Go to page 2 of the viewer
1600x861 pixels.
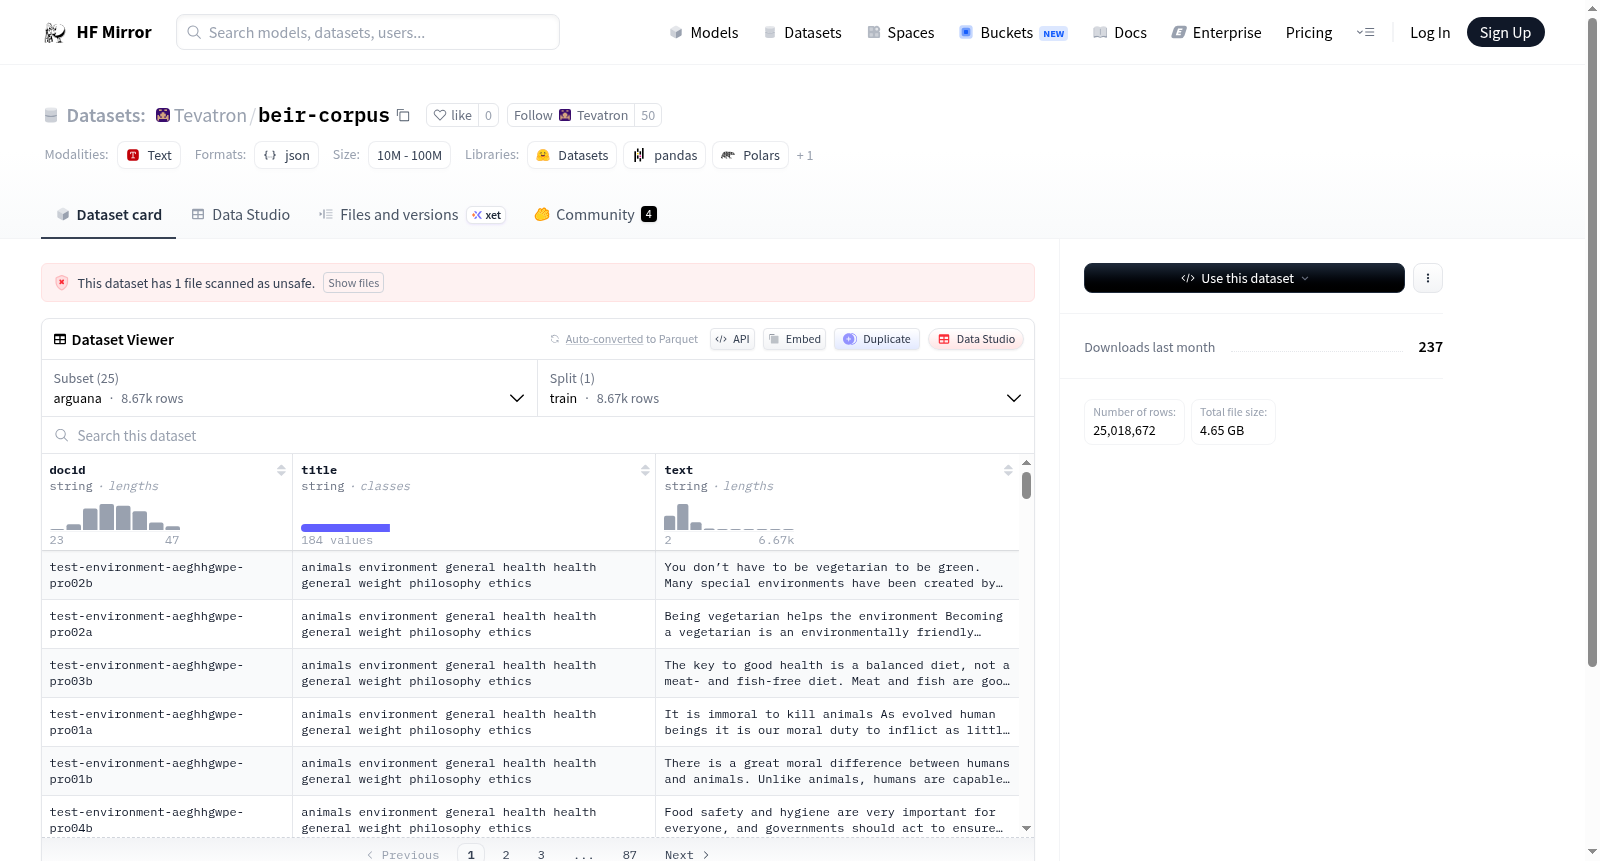(506, 854)
